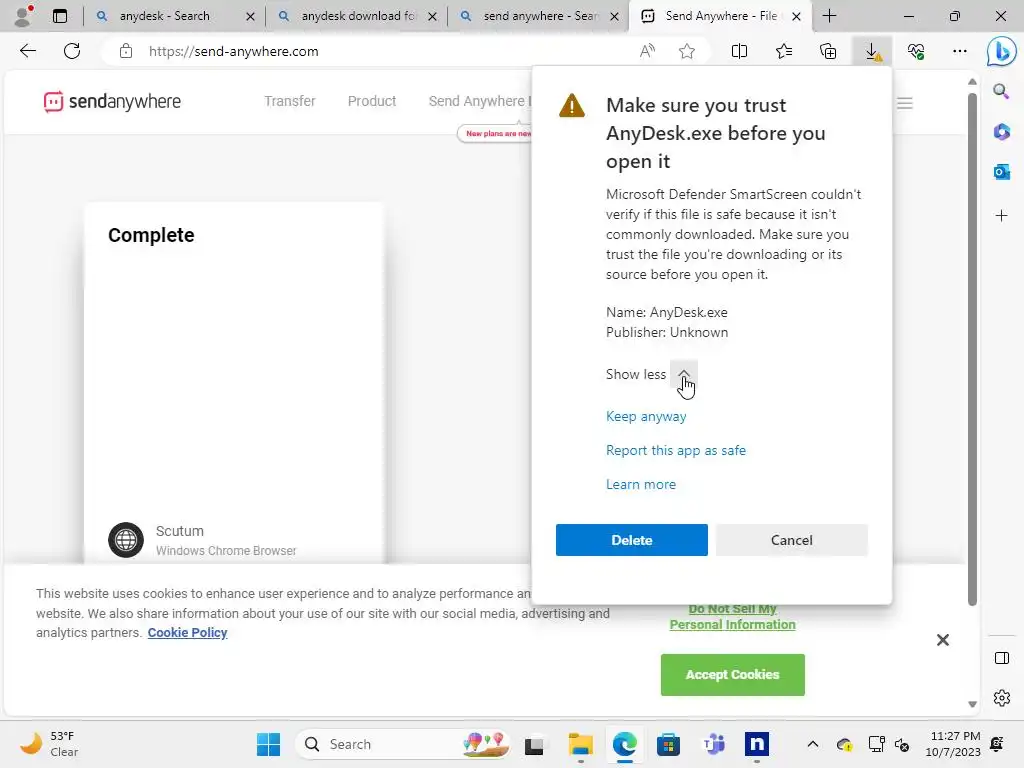Open File Explorer from taskbar
This screenshot has width=1024, height=768.
580,744
